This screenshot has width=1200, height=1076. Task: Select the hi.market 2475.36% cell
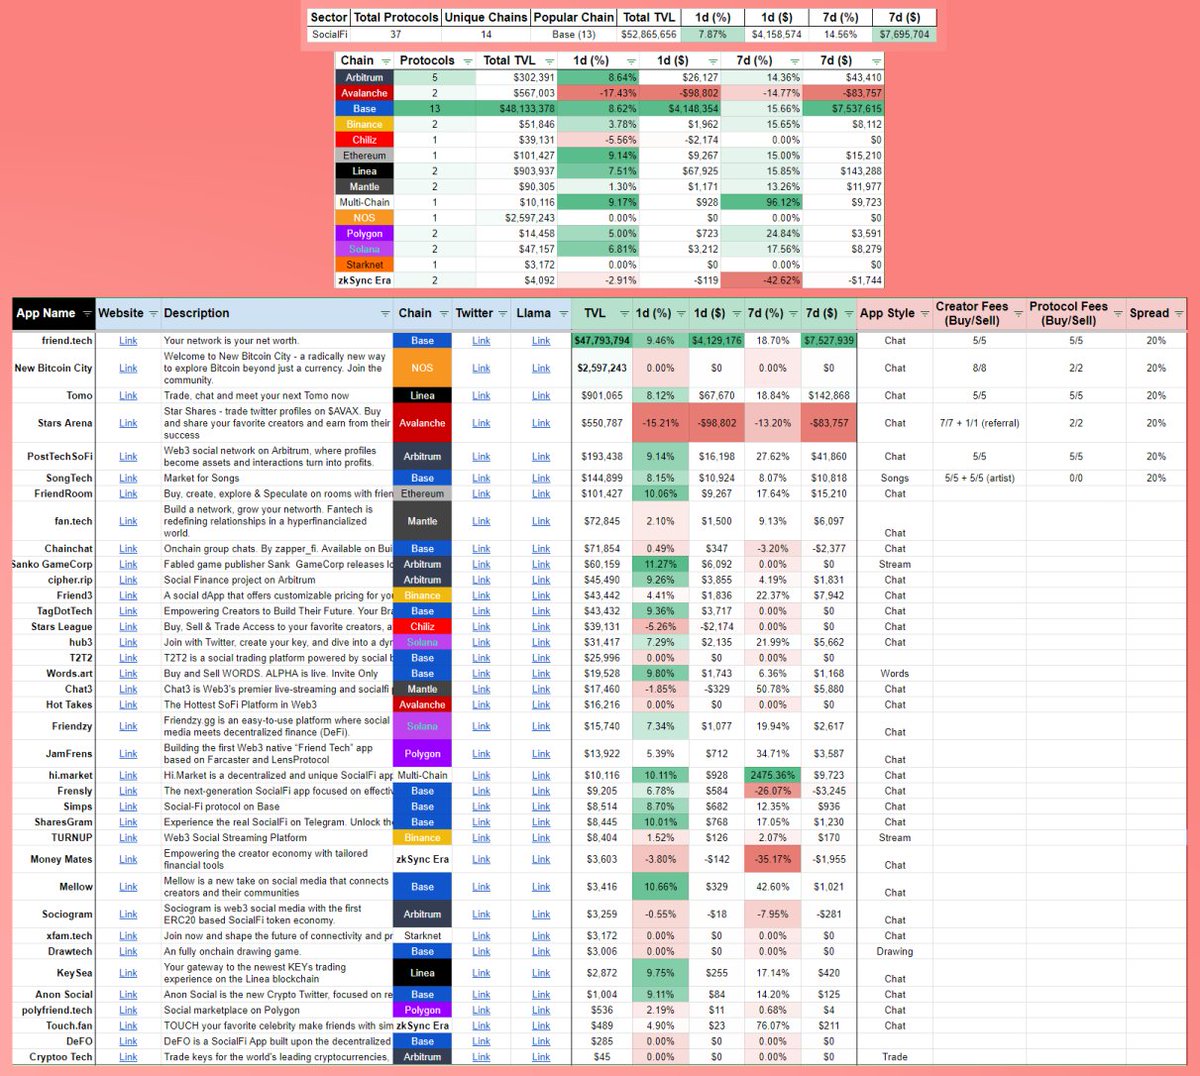[772, 775]
